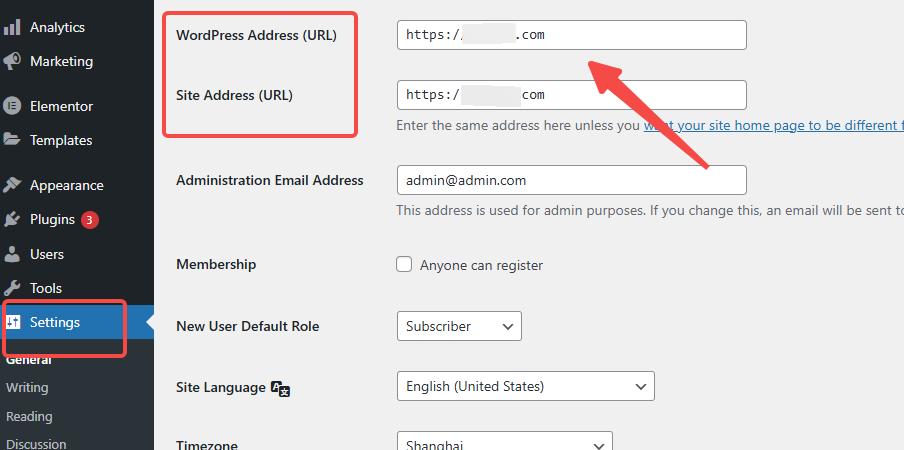Click the Site Language label text
Image resolution: width=904 pixels, height=450 pixels.
[220, 387]
